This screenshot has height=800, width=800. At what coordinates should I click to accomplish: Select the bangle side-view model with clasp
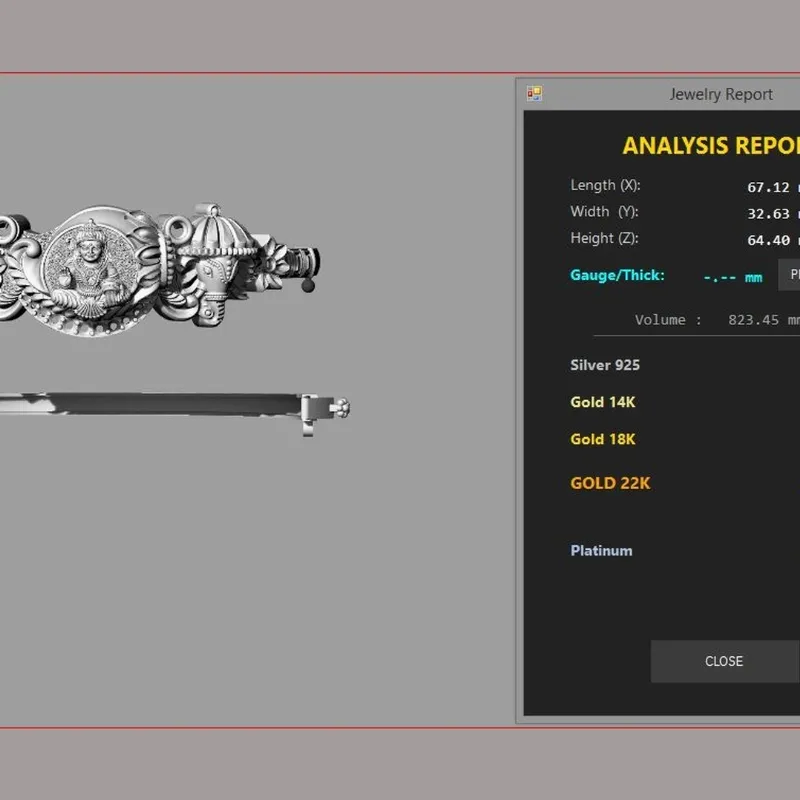(175, 412)
